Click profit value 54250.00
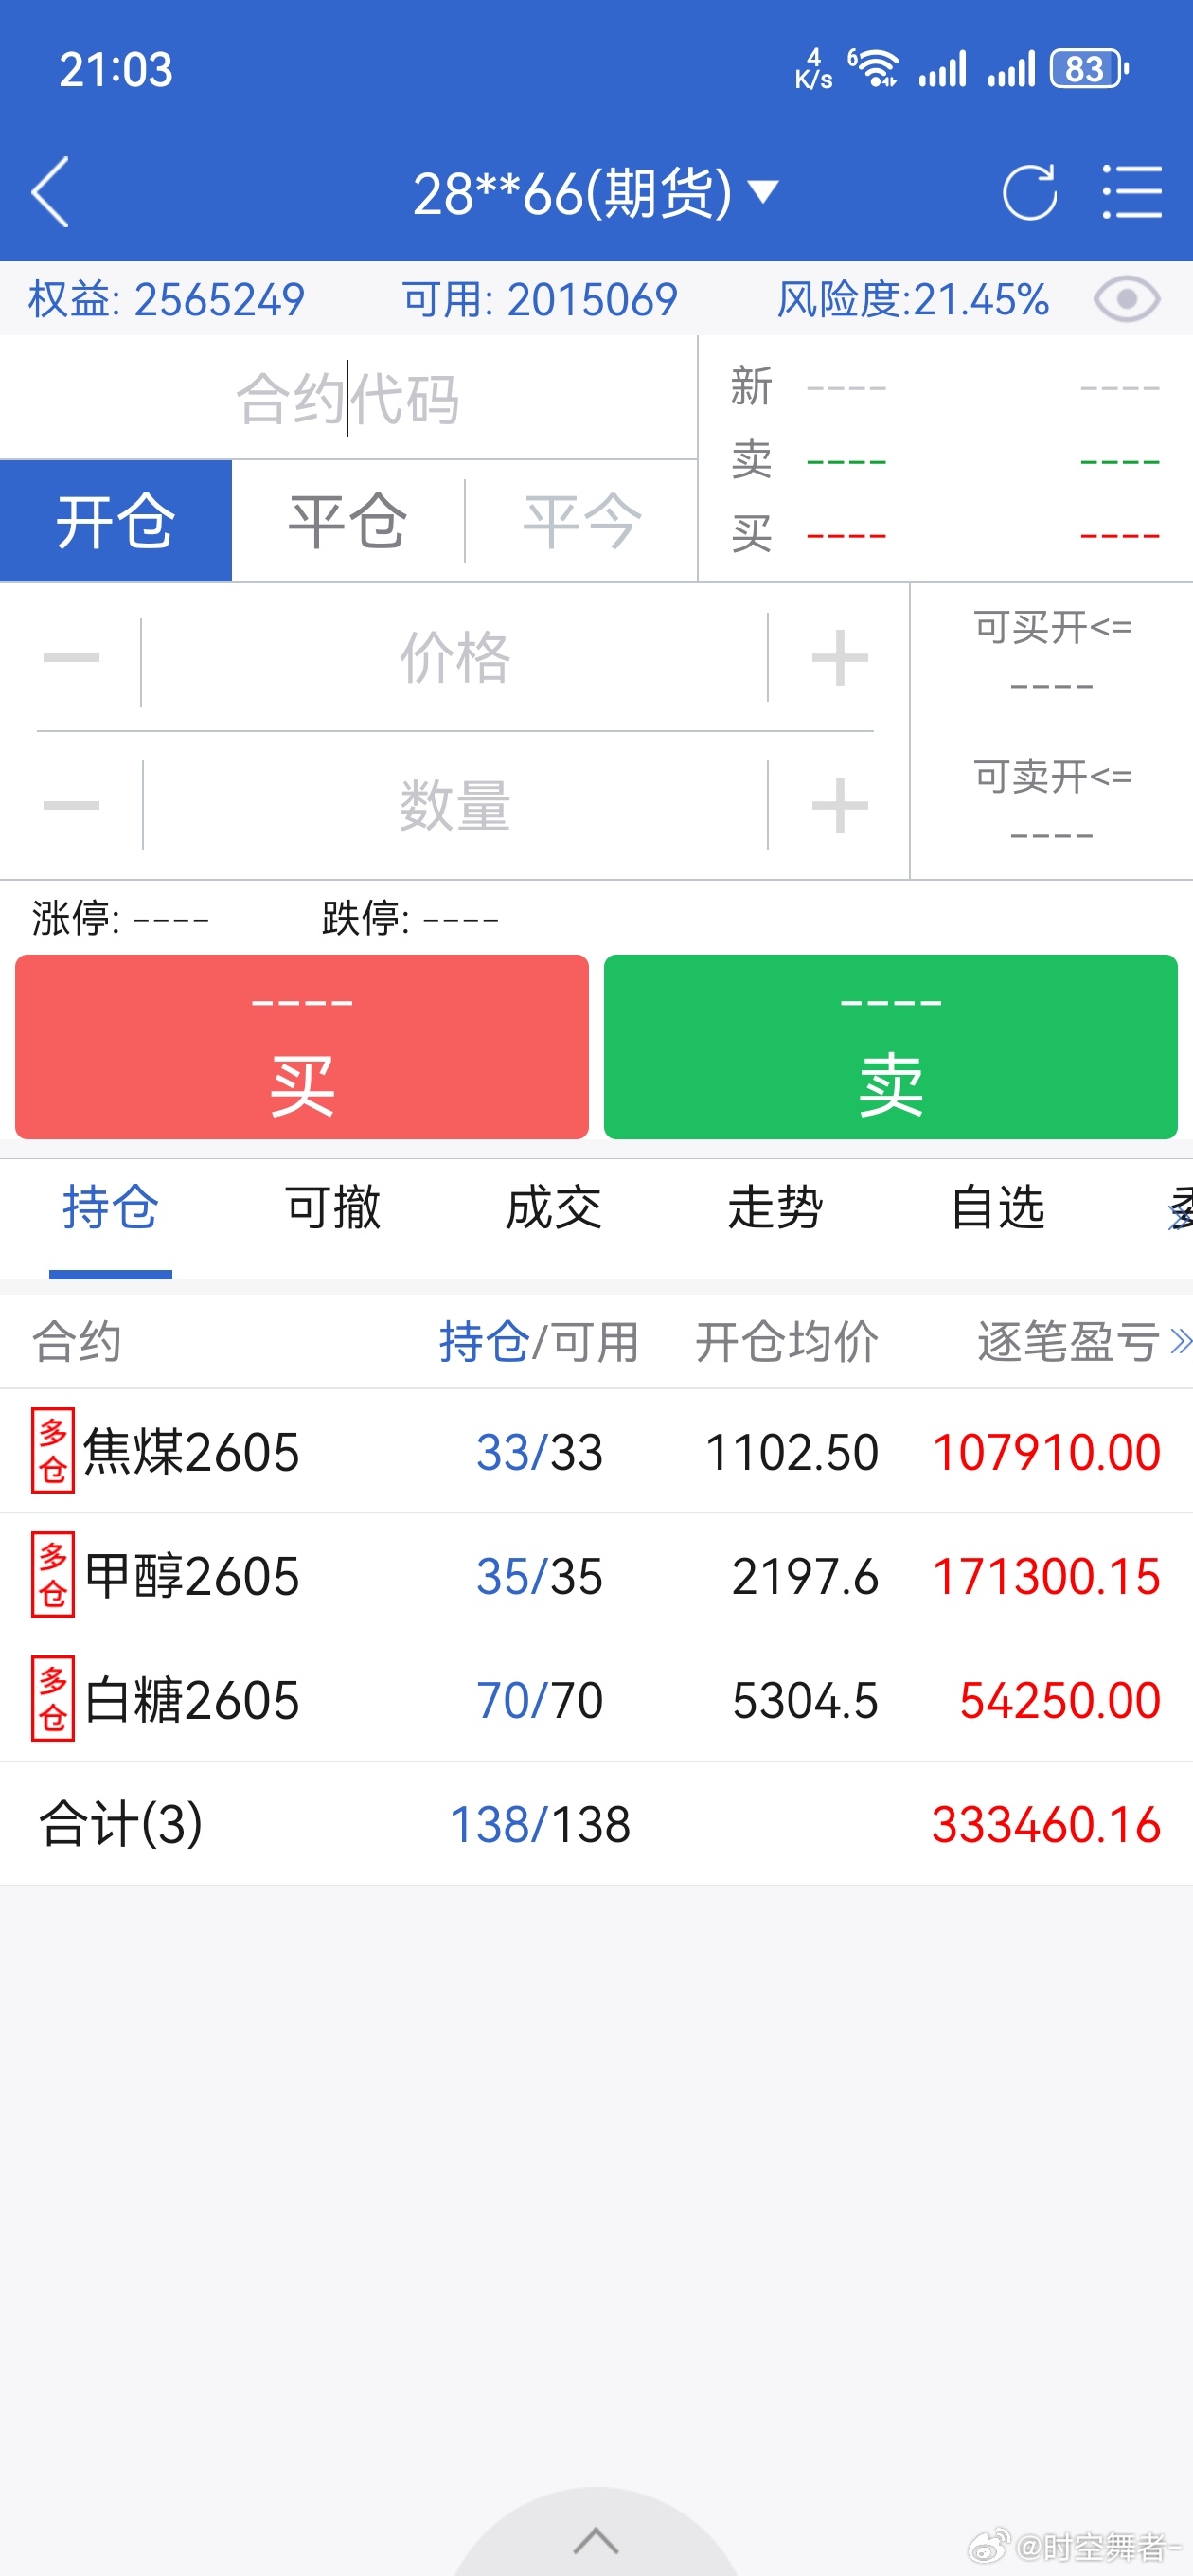Image resolution: width=1193 pixels, height=2576 pixels. click(1060, 1701)
